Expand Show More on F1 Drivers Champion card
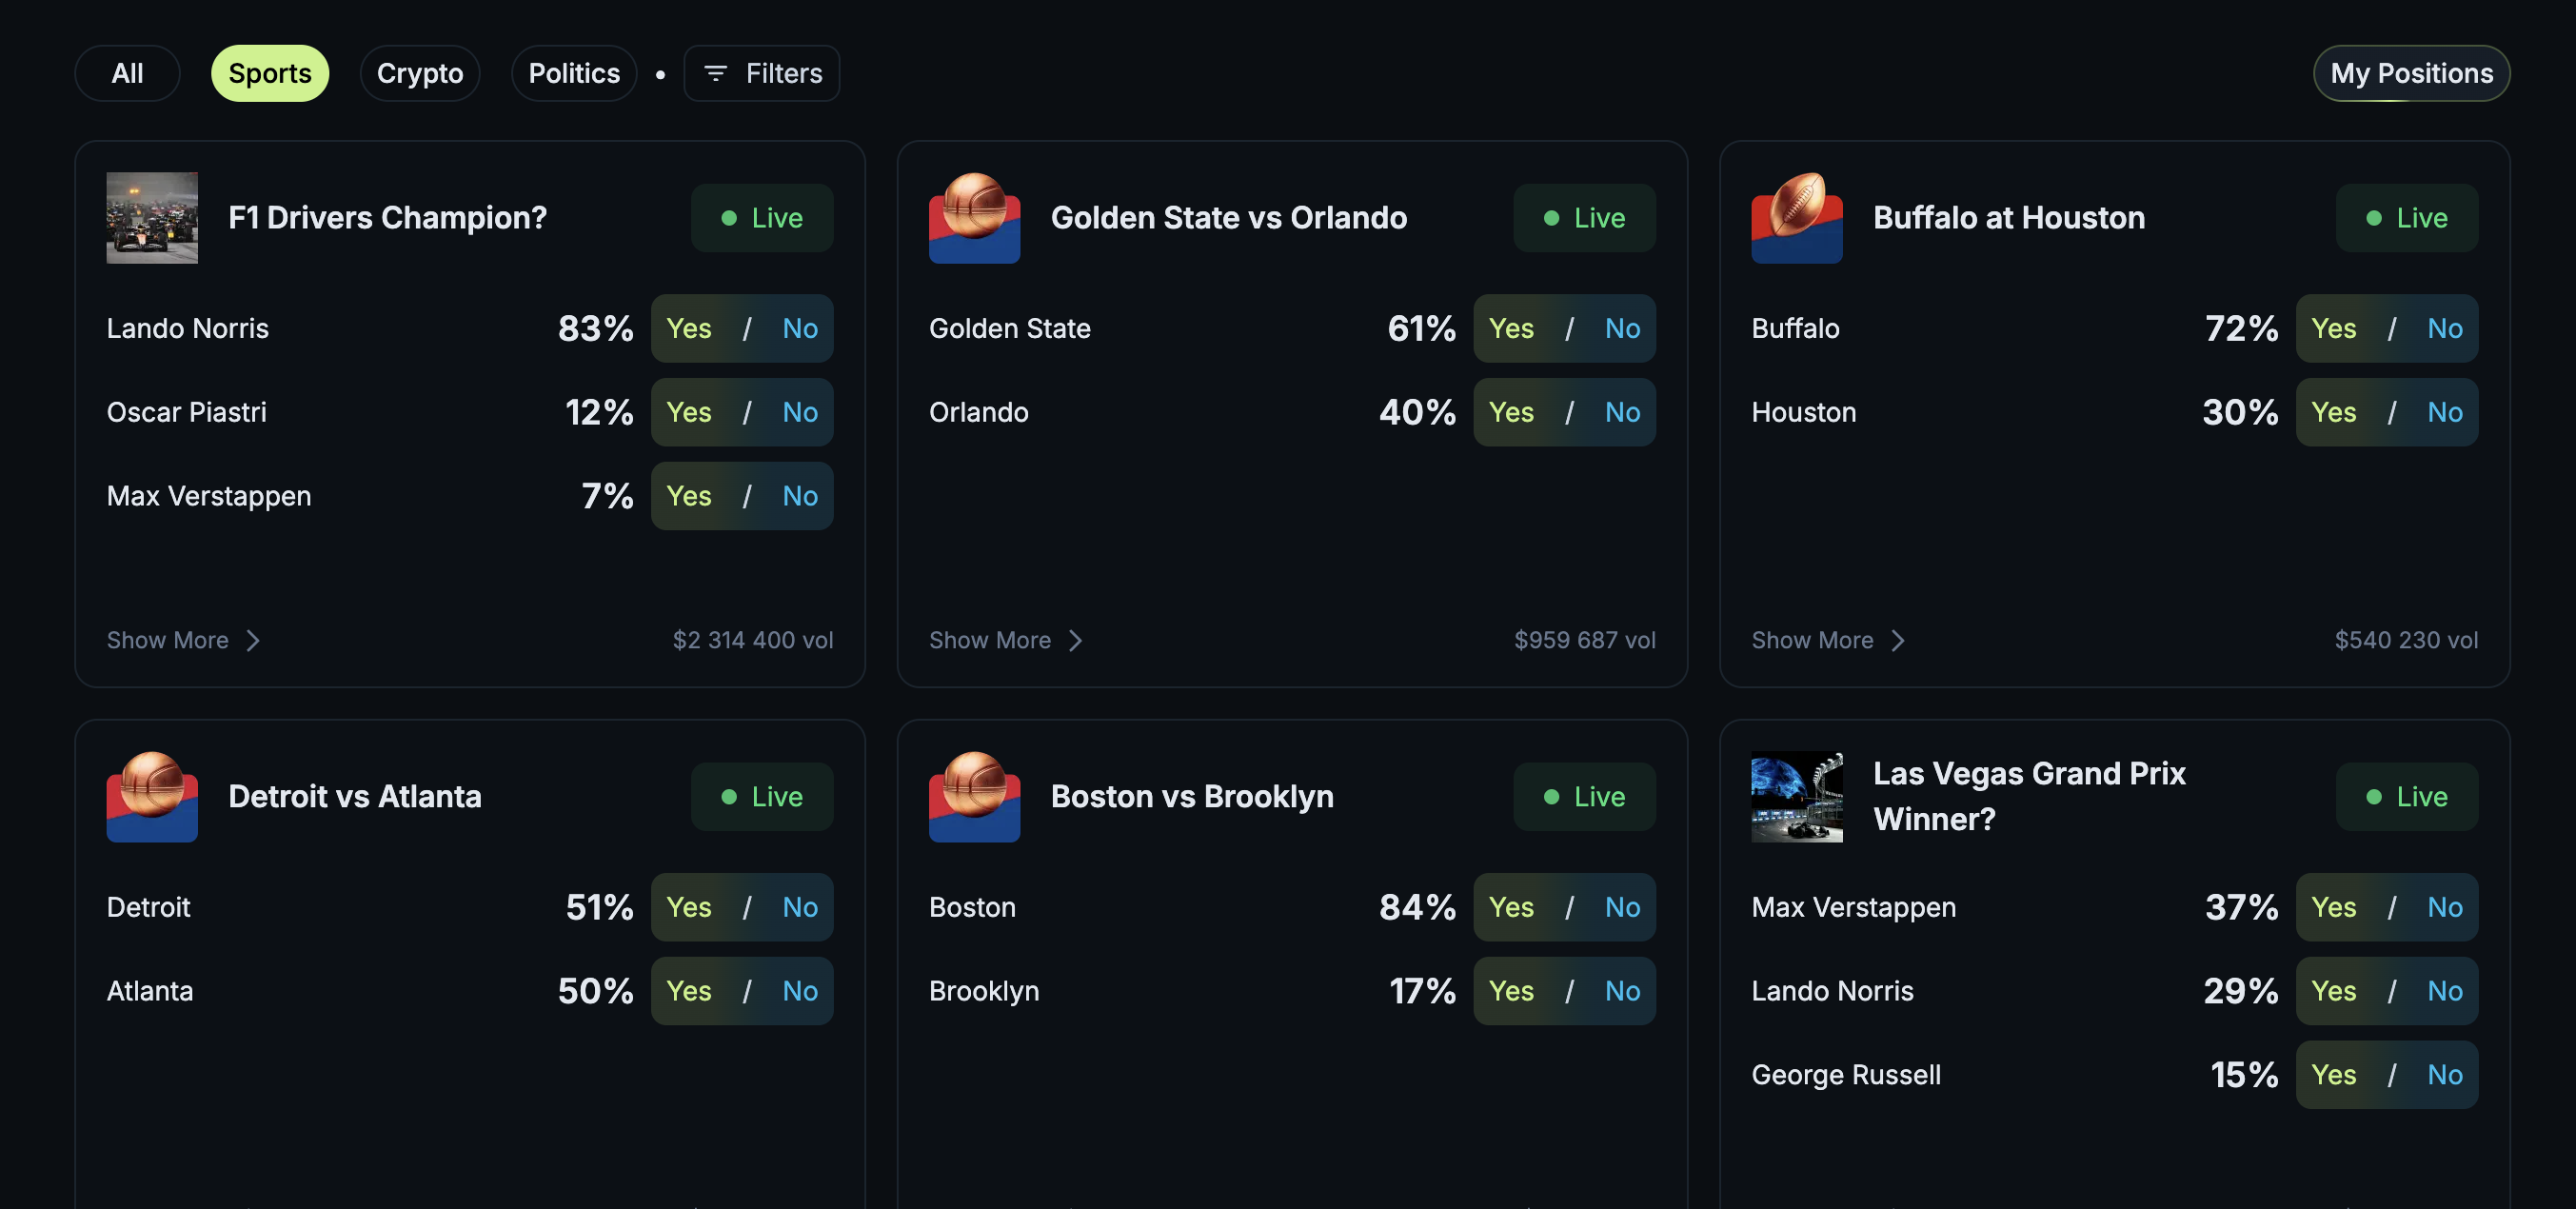The height and width of the screenshot is (1209, 2576). point(183,641)
